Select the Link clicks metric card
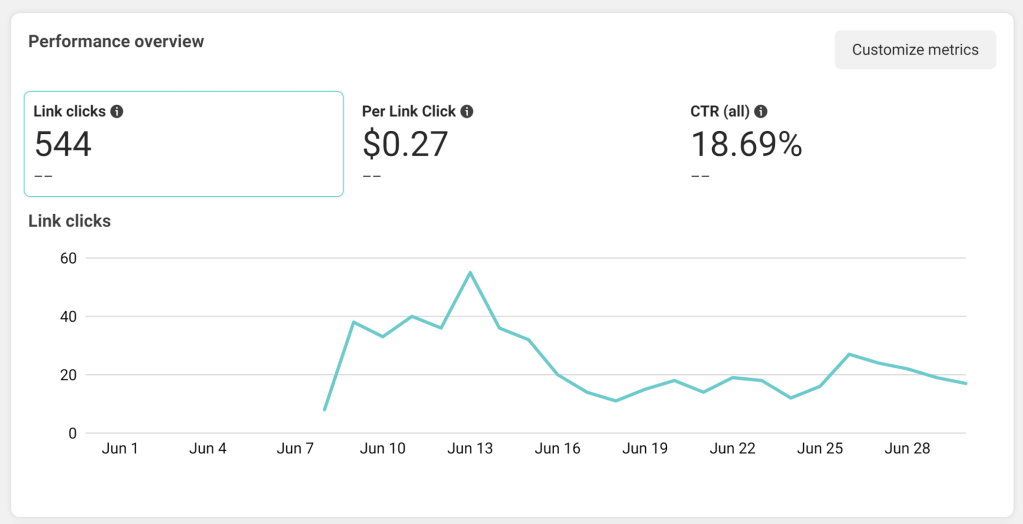 [x=184, y=144]
